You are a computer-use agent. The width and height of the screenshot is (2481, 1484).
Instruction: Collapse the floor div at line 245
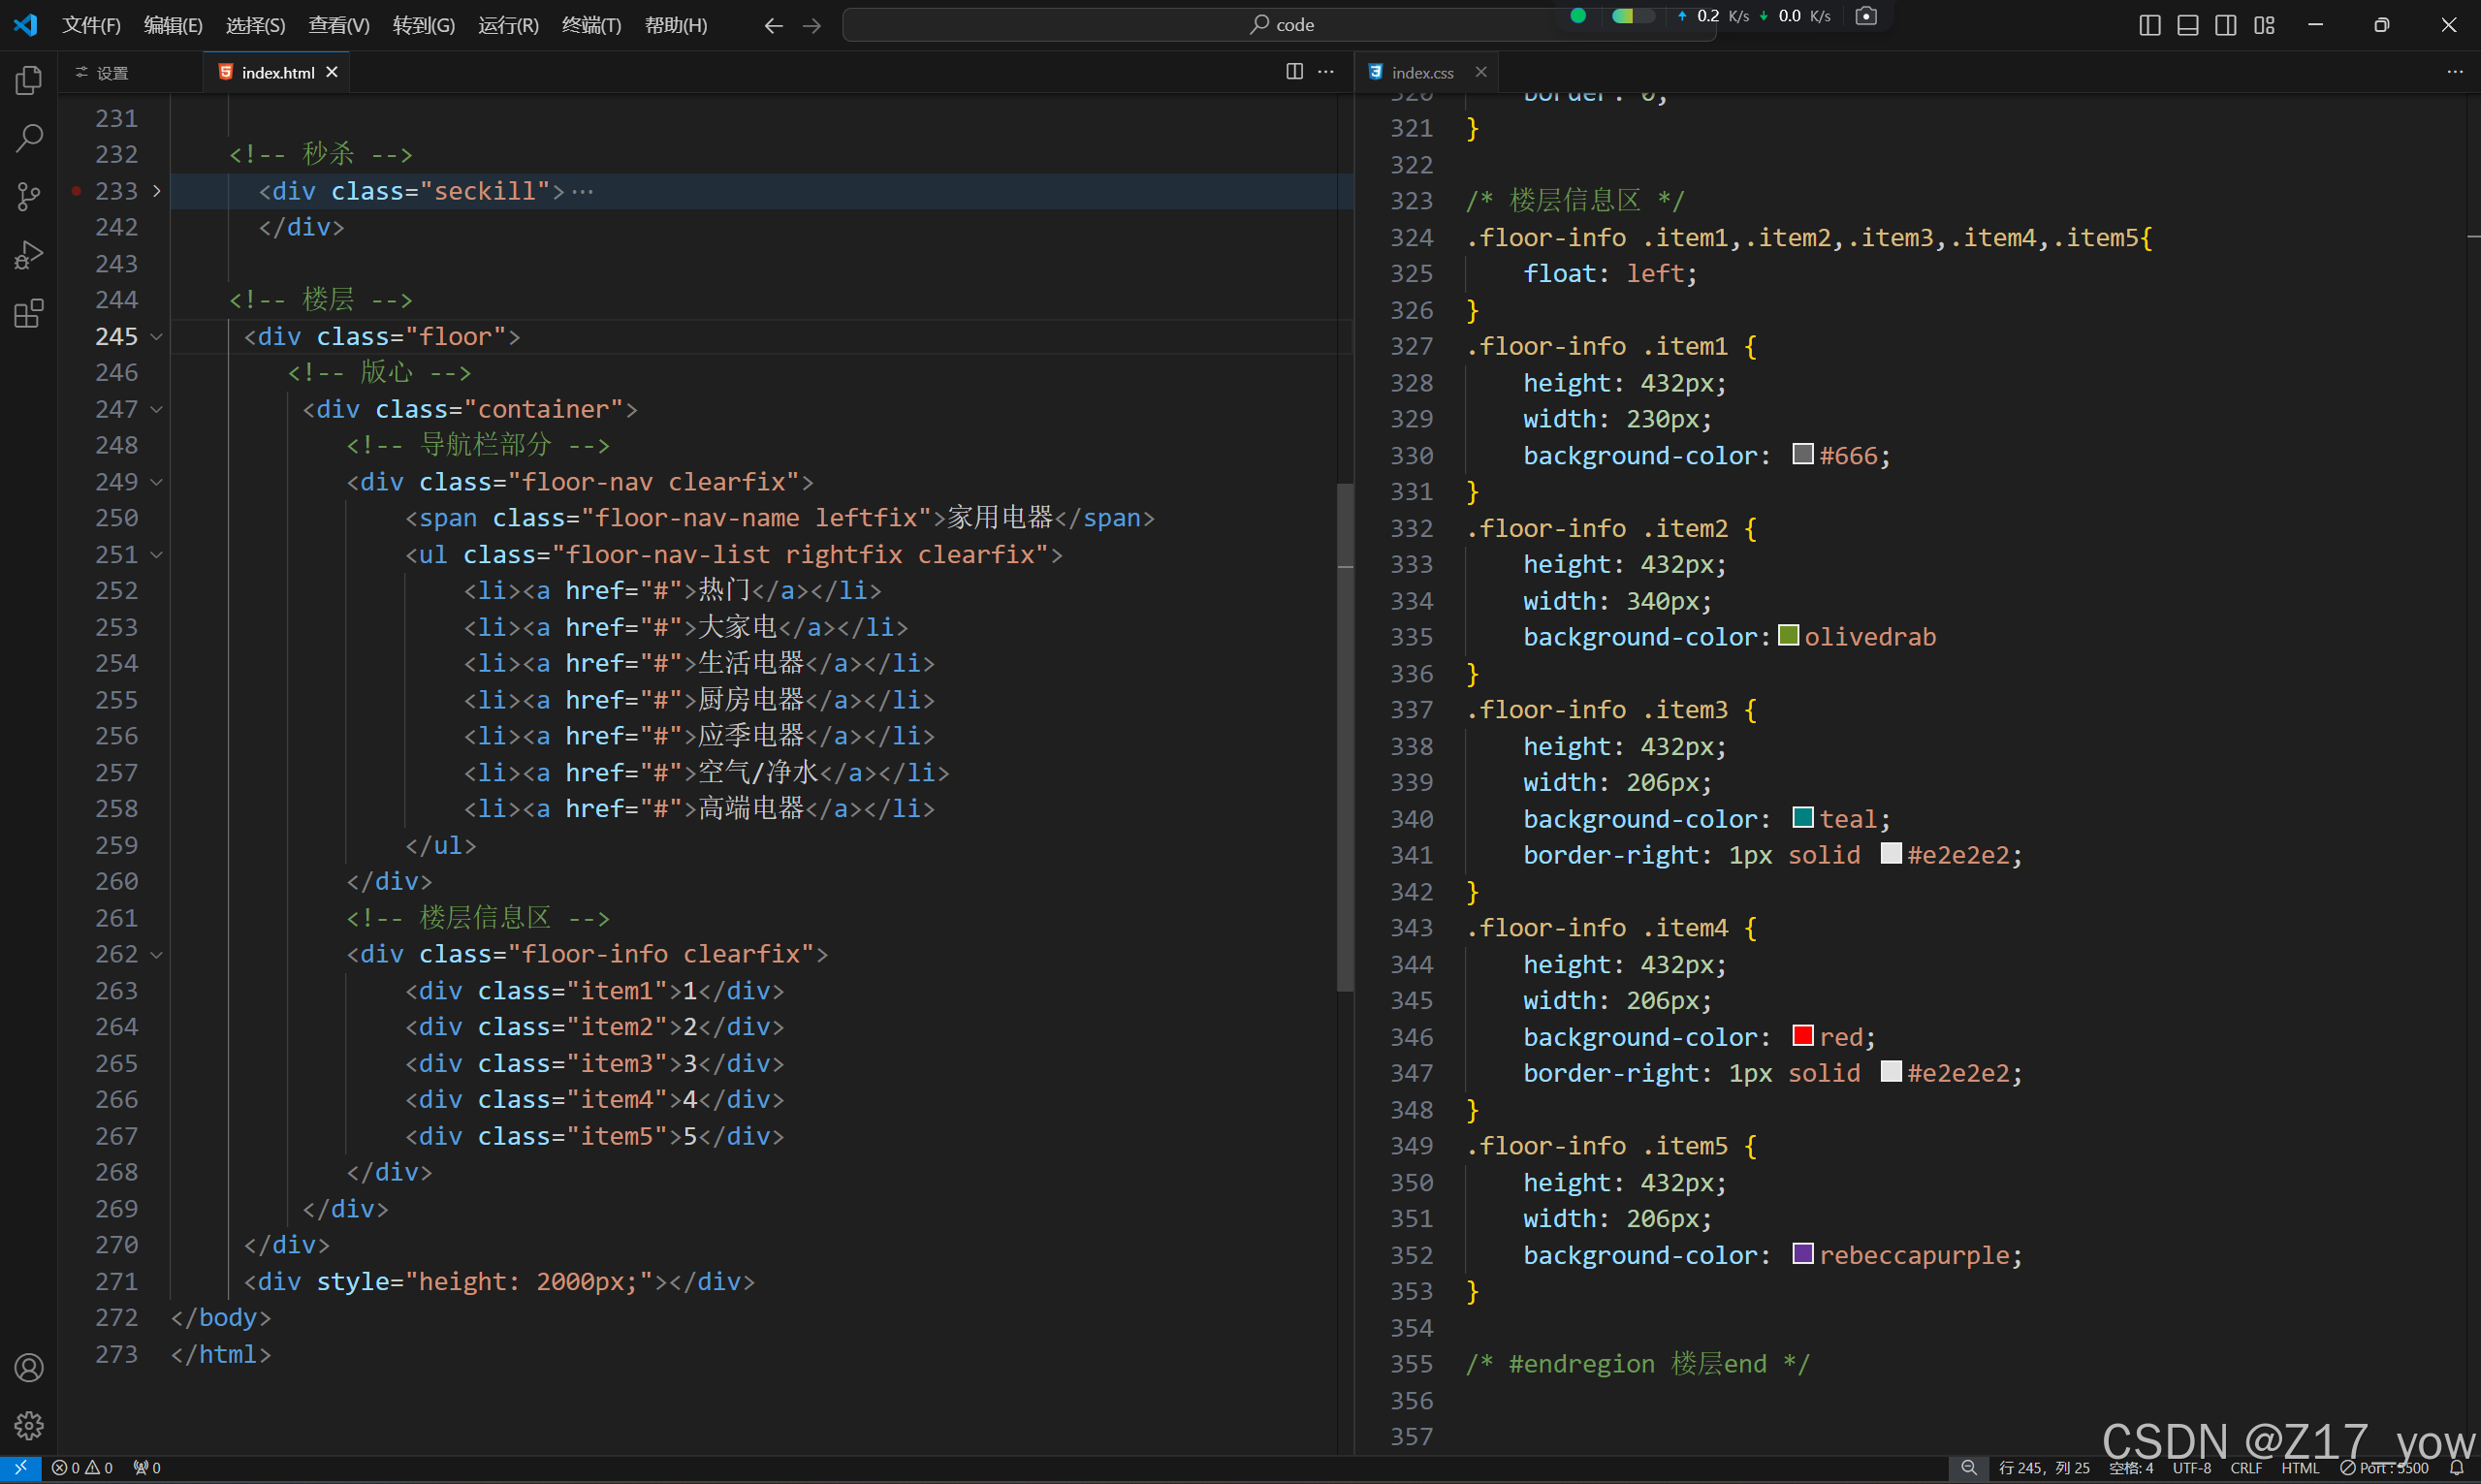click(157, 337)
